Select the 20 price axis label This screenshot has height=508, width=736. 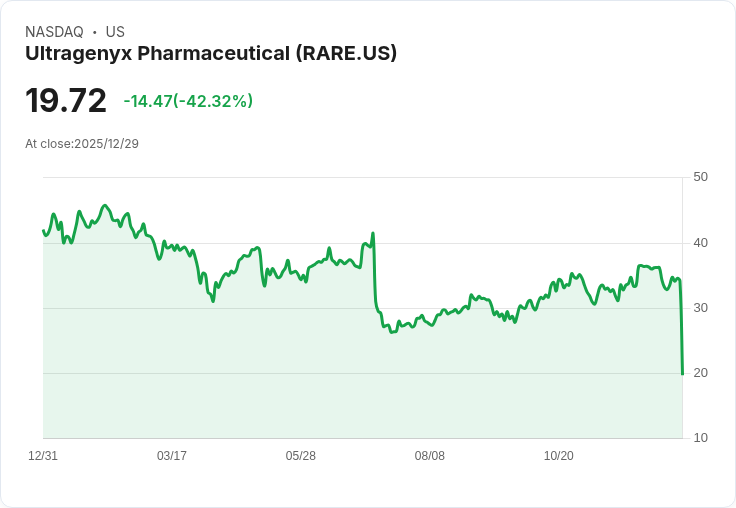(x=701, y=372)
